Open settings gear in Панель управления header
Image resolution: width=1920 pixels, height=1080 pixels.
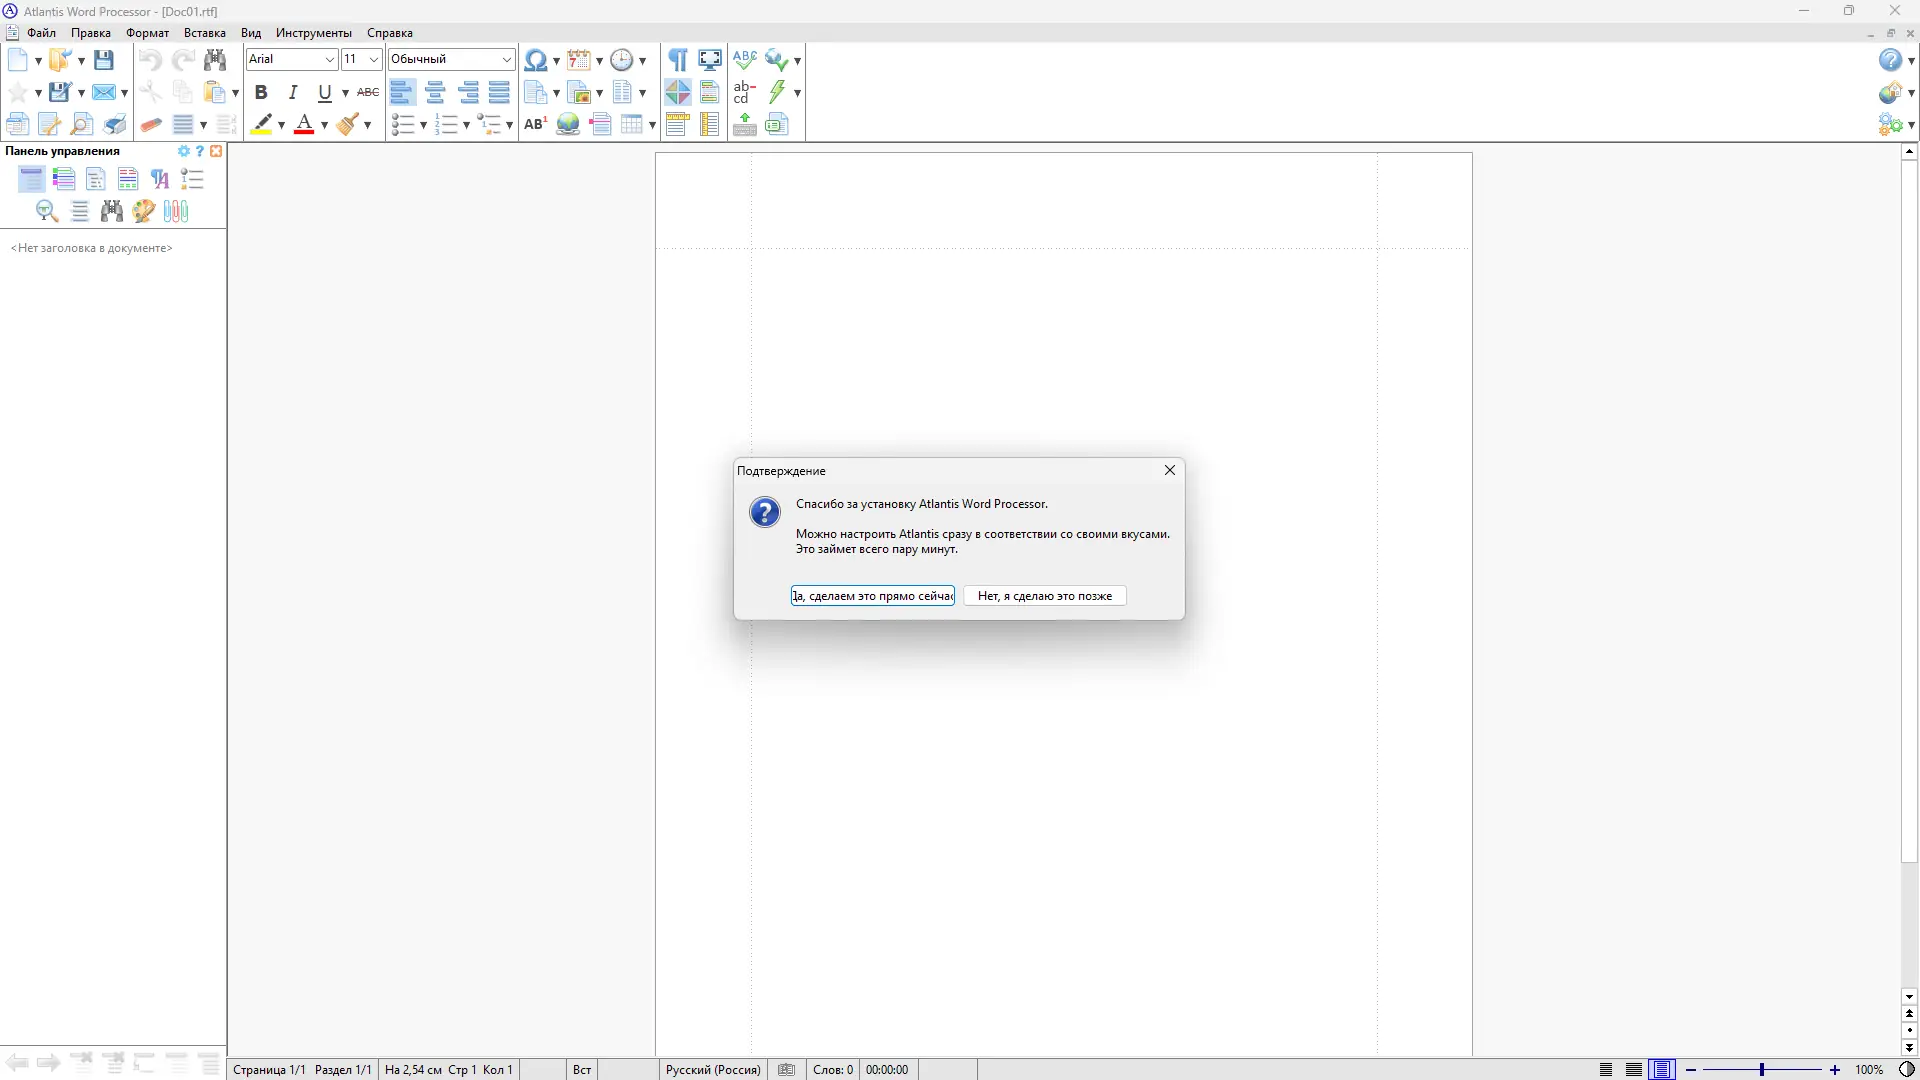(184, 151)
